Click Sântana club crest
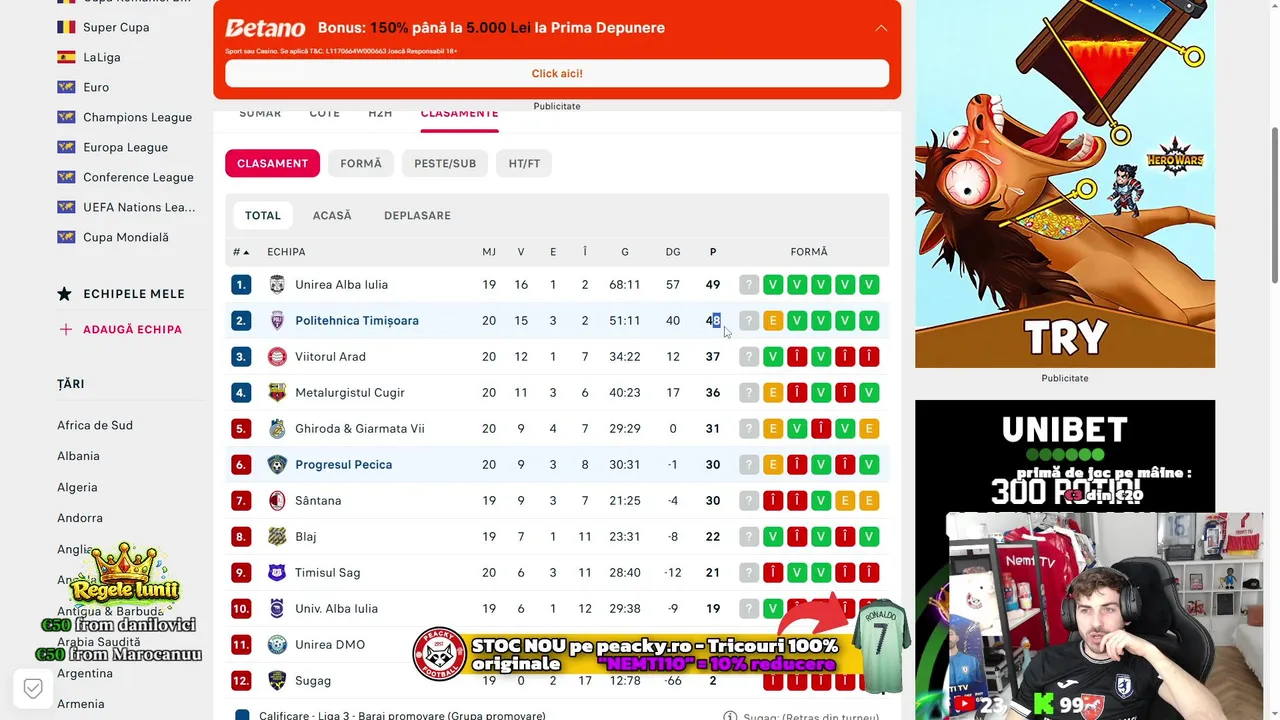 (x=277, y=501)
